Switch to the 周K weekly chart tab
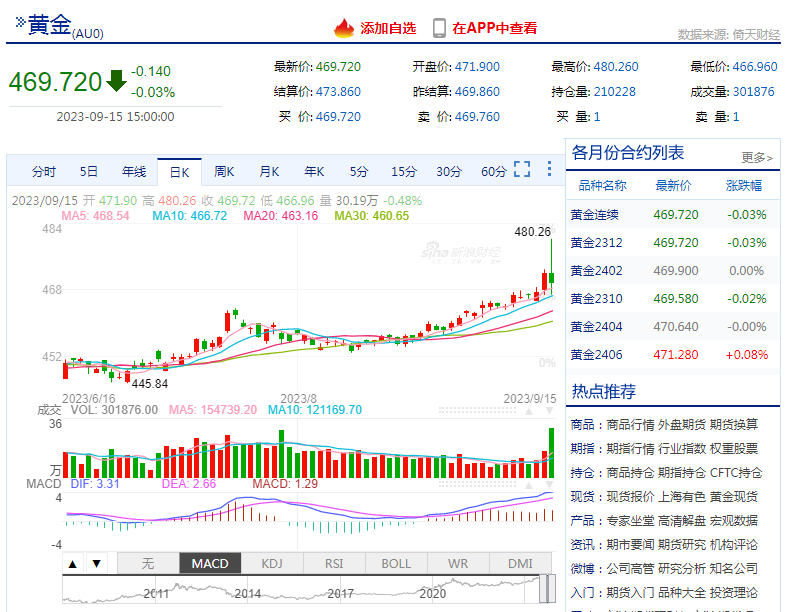 point(223,171)
